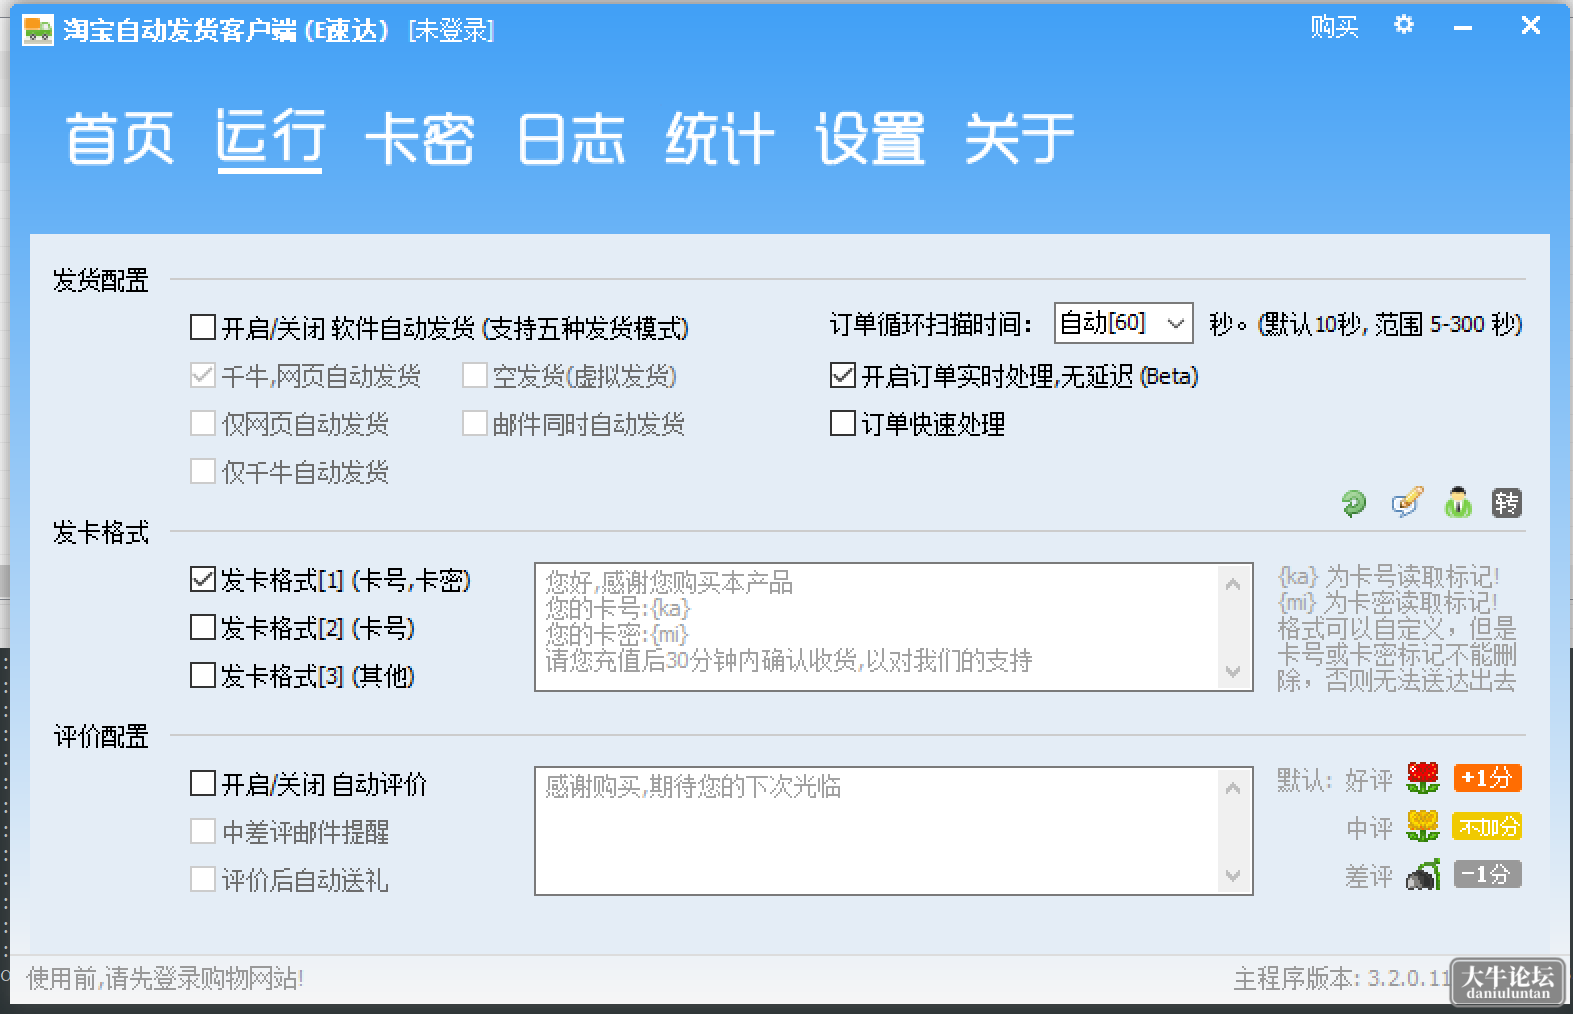Open settings via the gear icon
This screenshot has width=1573, height=1014.
[x=1404, y=25]
